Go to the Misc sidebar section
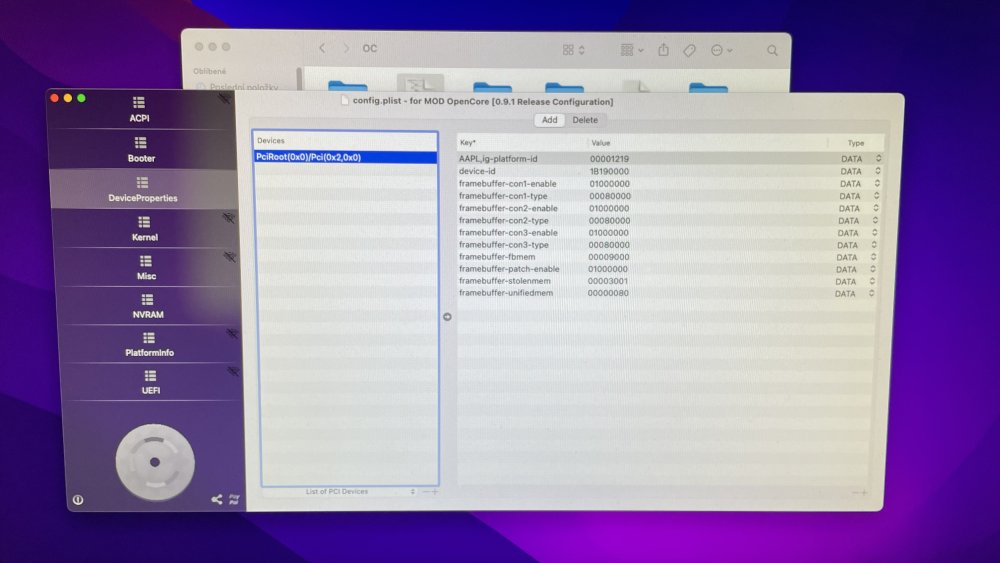 point(146,267)
